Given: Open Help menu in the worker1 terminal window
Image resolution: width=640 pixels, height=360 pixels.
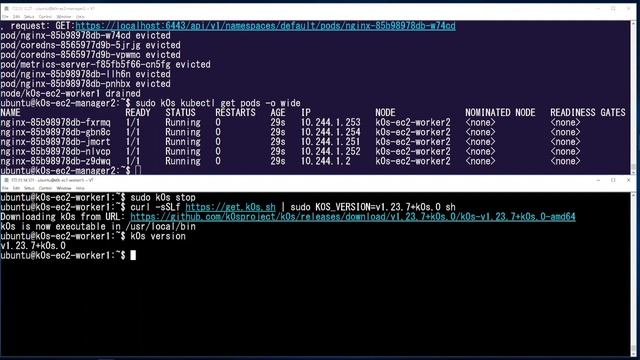Looking at the screenshot, I should click(x=80, y=188).
